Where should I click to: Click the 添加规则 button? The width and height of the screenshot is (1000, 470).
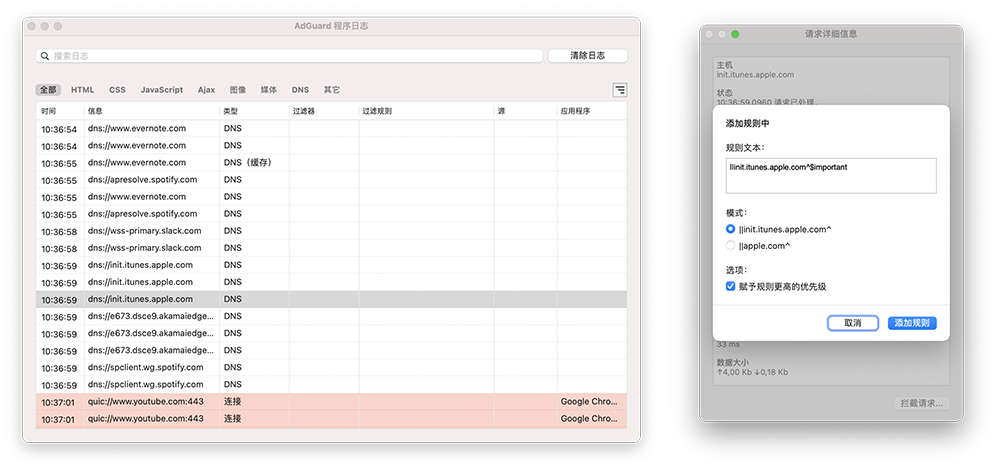(x=912, y=323)
